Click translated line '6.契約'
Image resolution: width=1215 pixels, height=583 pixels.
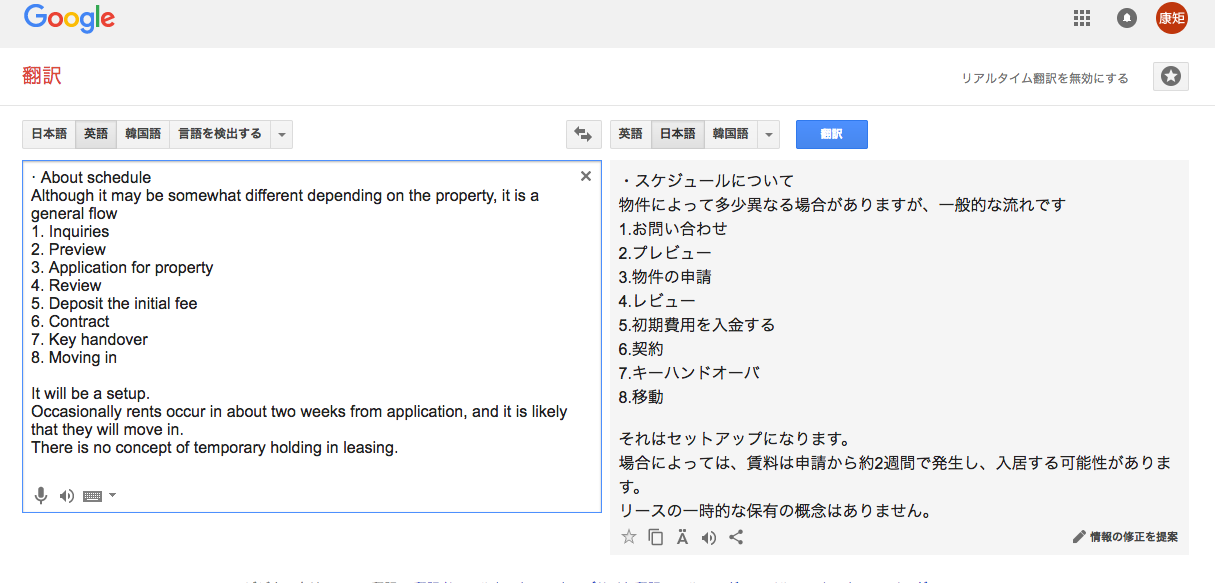pos(641,349)
